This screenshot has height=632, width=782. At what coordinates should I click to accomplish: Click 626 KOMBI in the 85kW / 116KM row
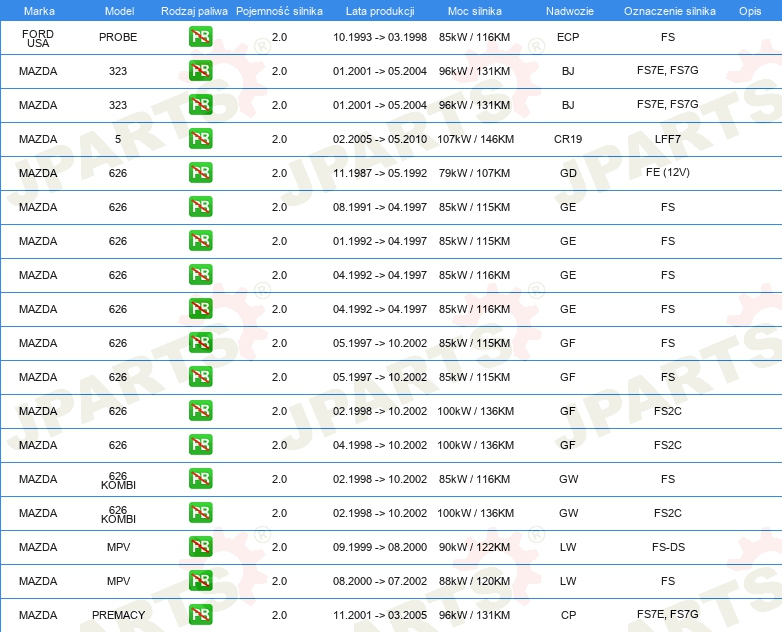click(118, 480)
